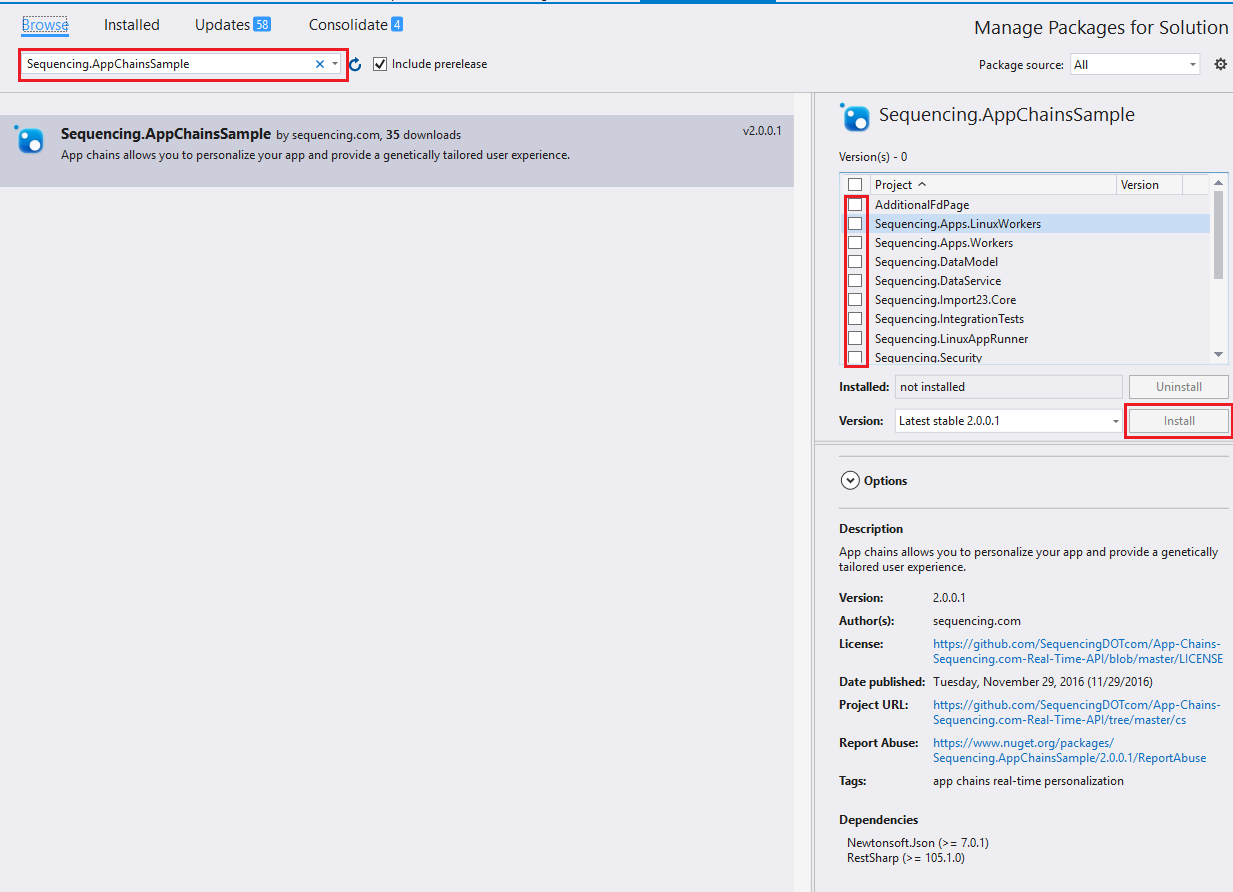Check the Sequencing.IntegrationTests checkbox
Image resolution: width=1233 pixels, height=892 pixels.
(855, 319)
